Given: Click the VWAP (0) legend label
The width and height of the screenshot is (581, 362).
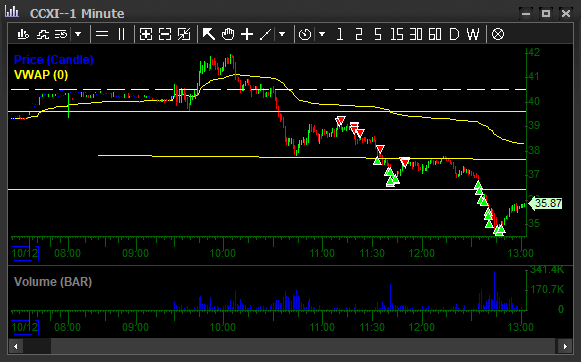Looking at the screenshot, I should [x=41, y=75].
